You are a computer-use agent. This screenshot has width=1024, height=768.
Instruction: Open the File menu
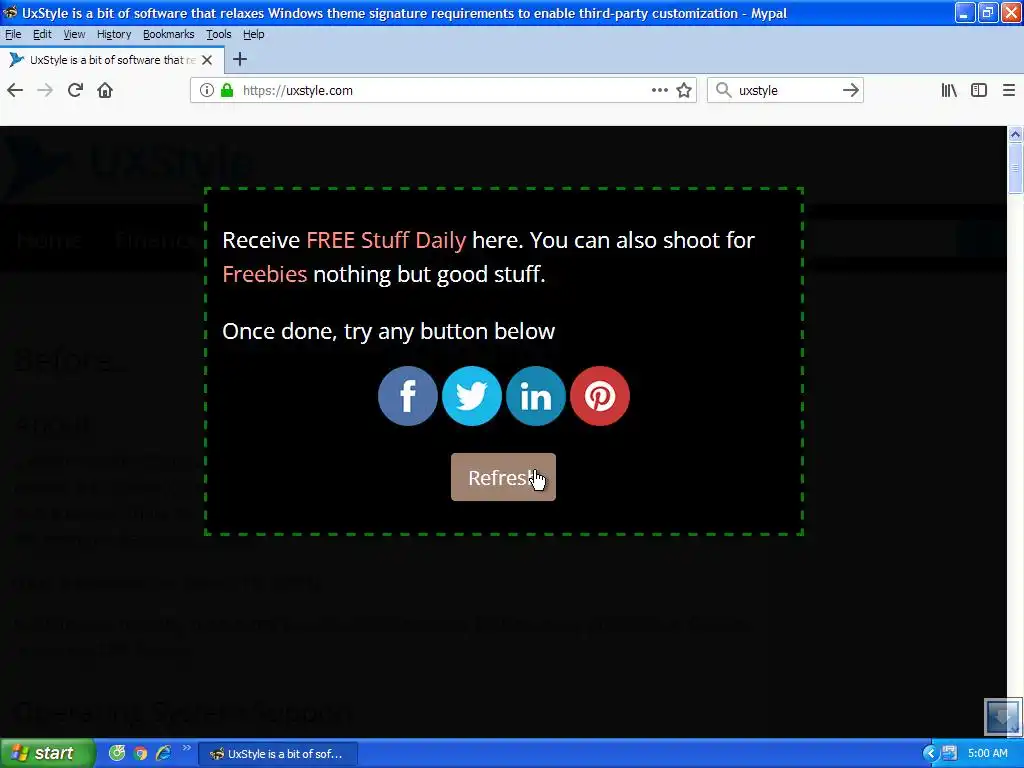tap(13, 35)
